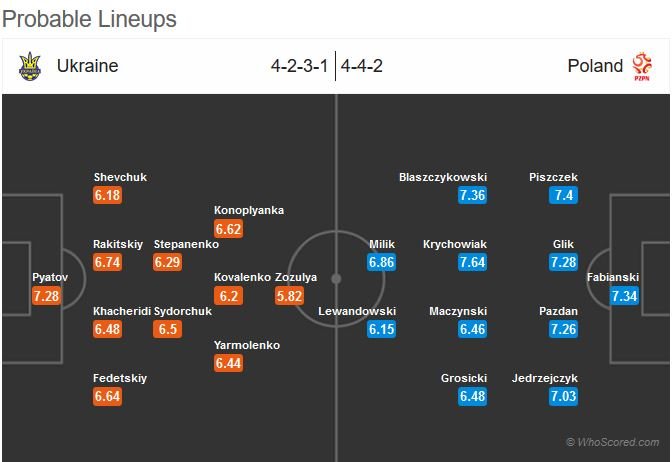672x462 pixels.
Task: Click player name Jedrzejczyk
Action: [x=545, y=378]
